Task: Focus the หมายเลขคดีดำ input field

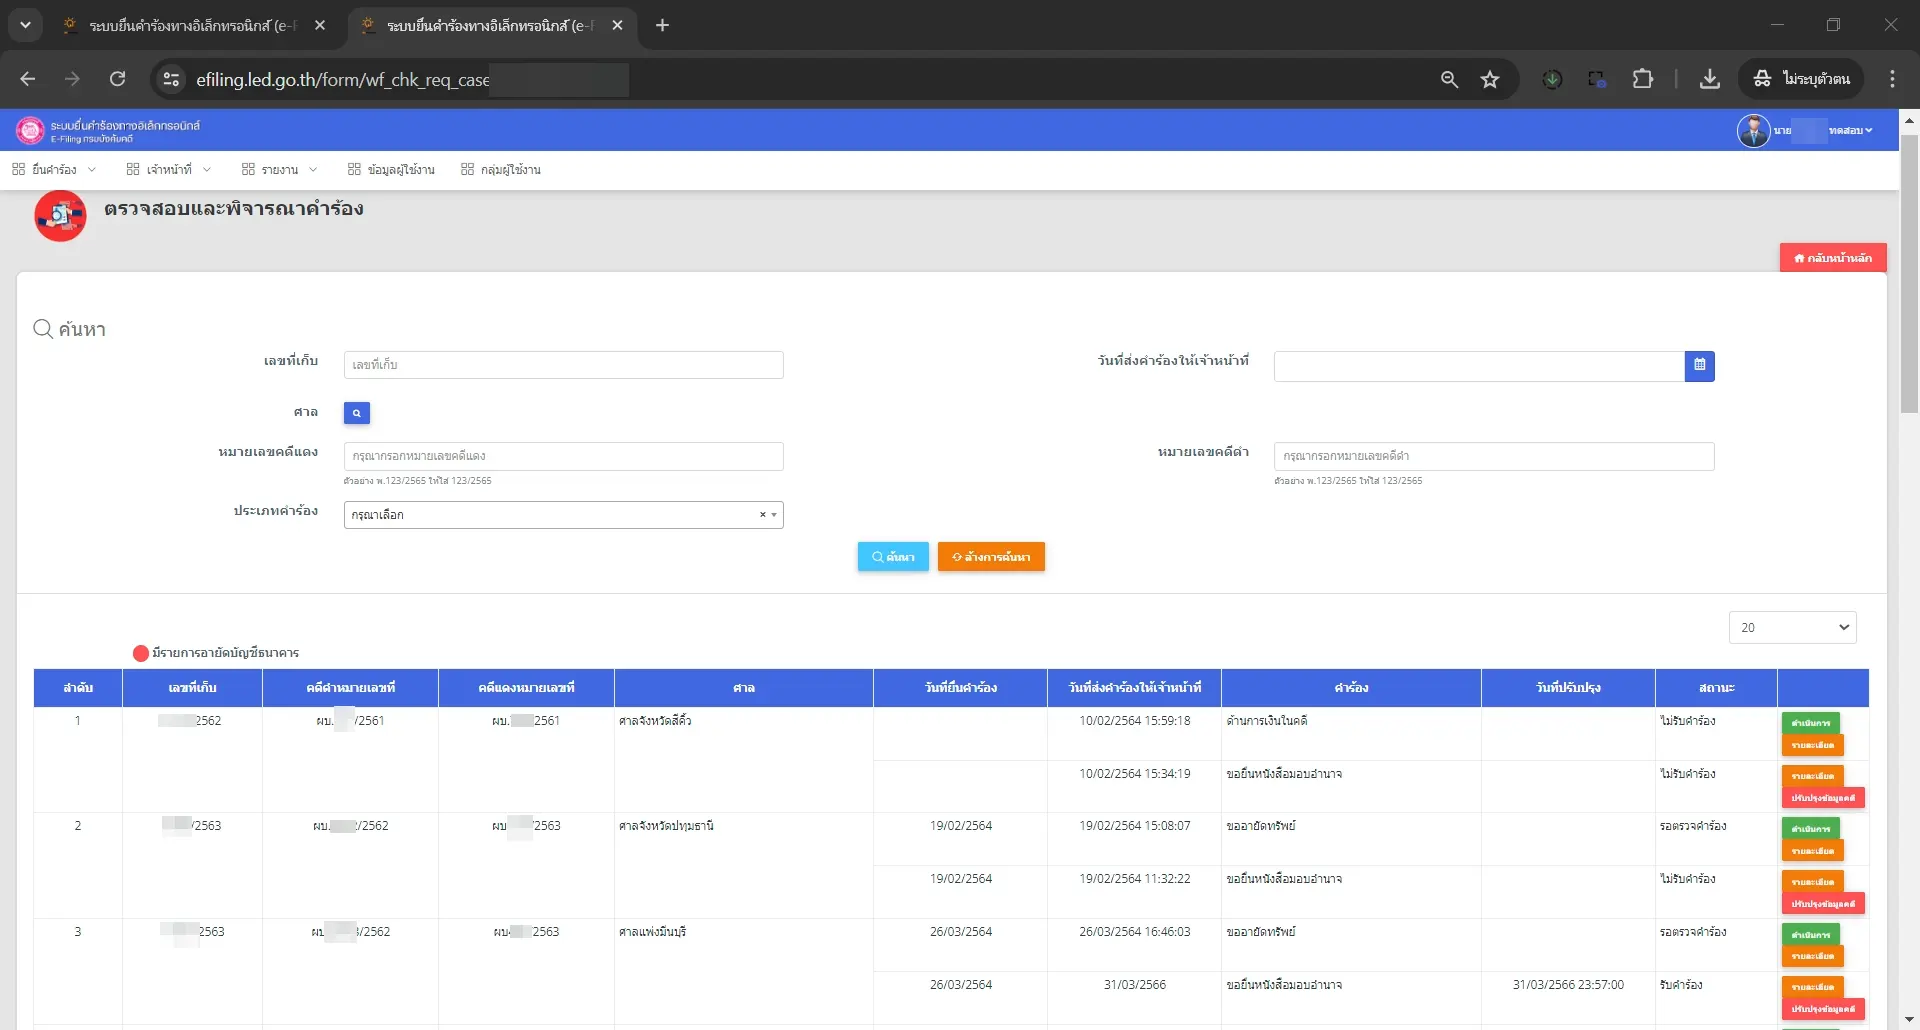Action: point(1494,456)
